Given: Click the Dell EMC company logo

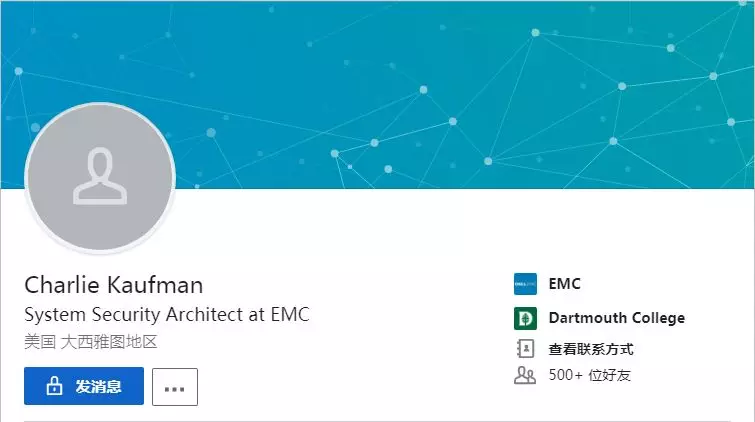Looking at the screenshot, I should pyautogui.click(x=525, y=284).
